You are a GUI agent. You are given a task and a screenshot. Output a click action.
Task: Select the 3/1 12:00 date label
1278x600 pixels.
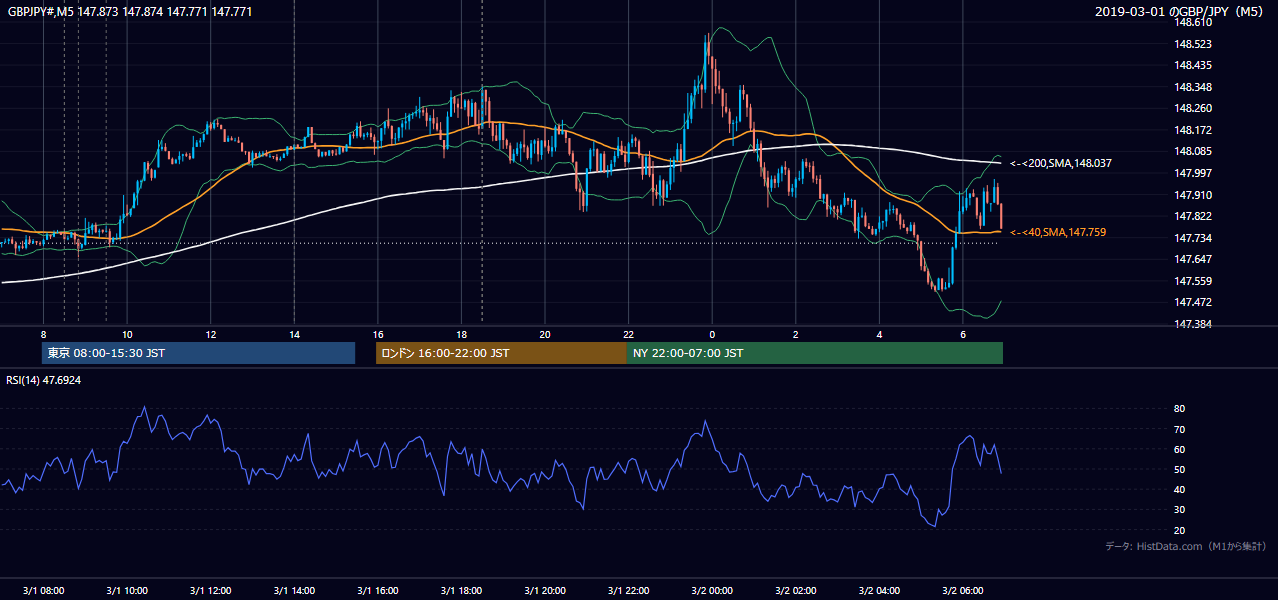211,591
